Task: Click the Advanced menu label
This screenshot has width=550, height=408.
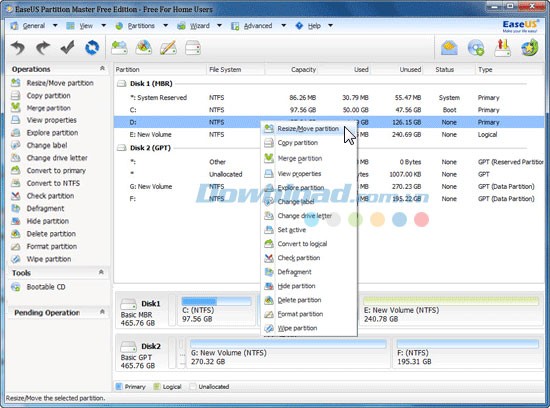Action: point(258,26)
